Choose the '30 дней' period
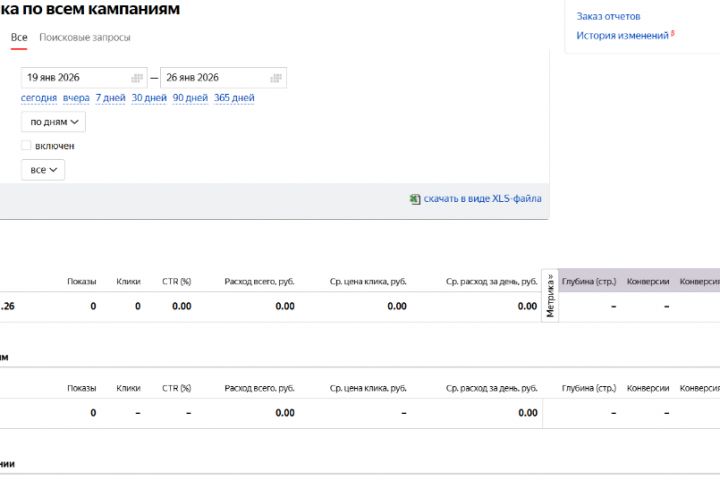720x480 pixels. click(149, 98)
